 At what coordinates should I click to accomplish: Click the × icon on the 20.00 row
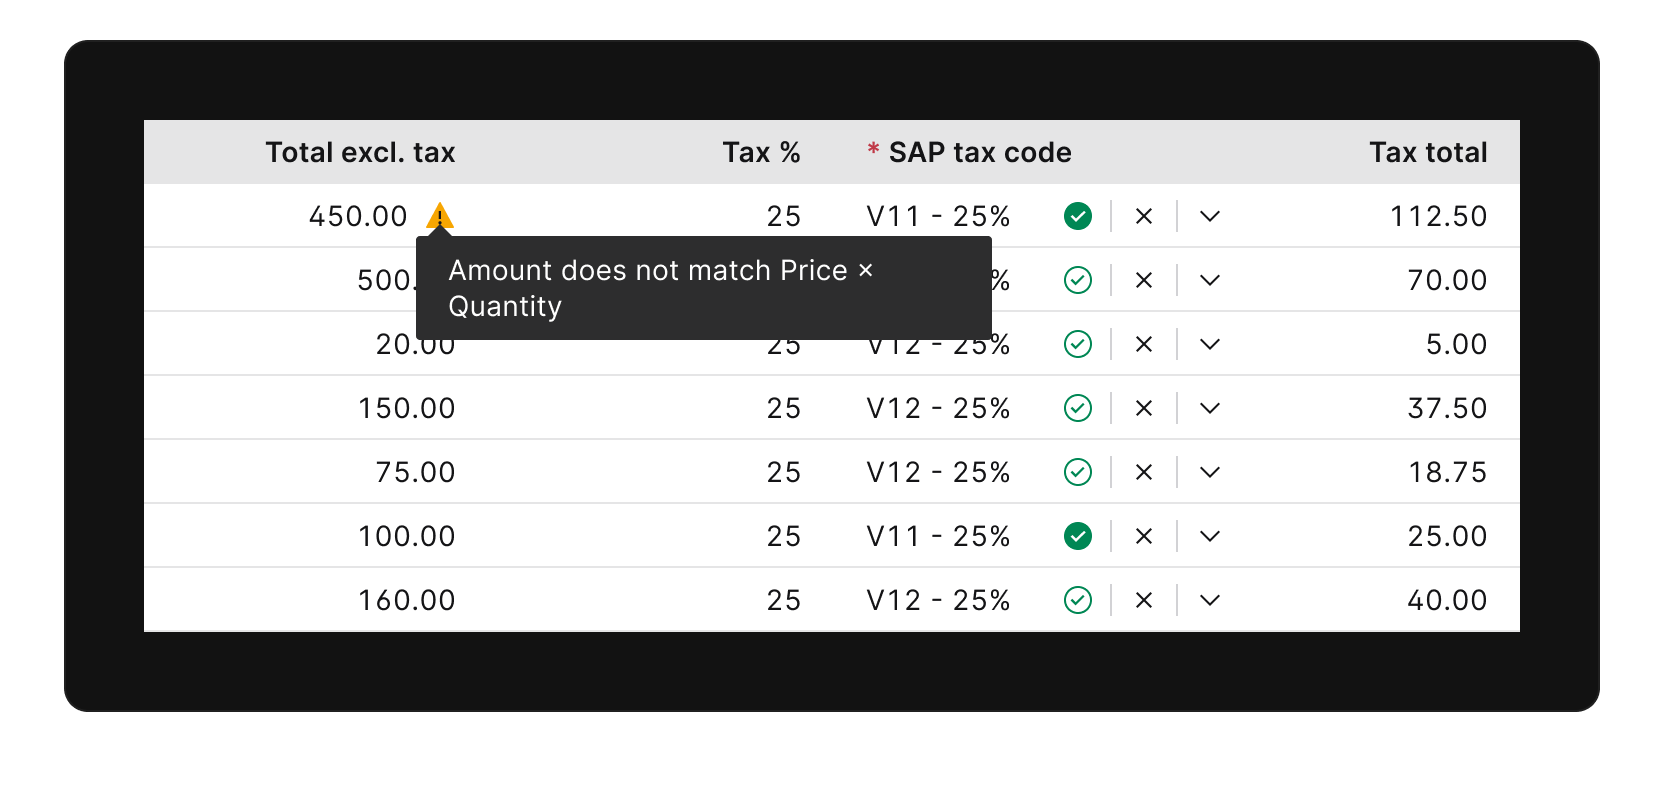[1143, 343]
